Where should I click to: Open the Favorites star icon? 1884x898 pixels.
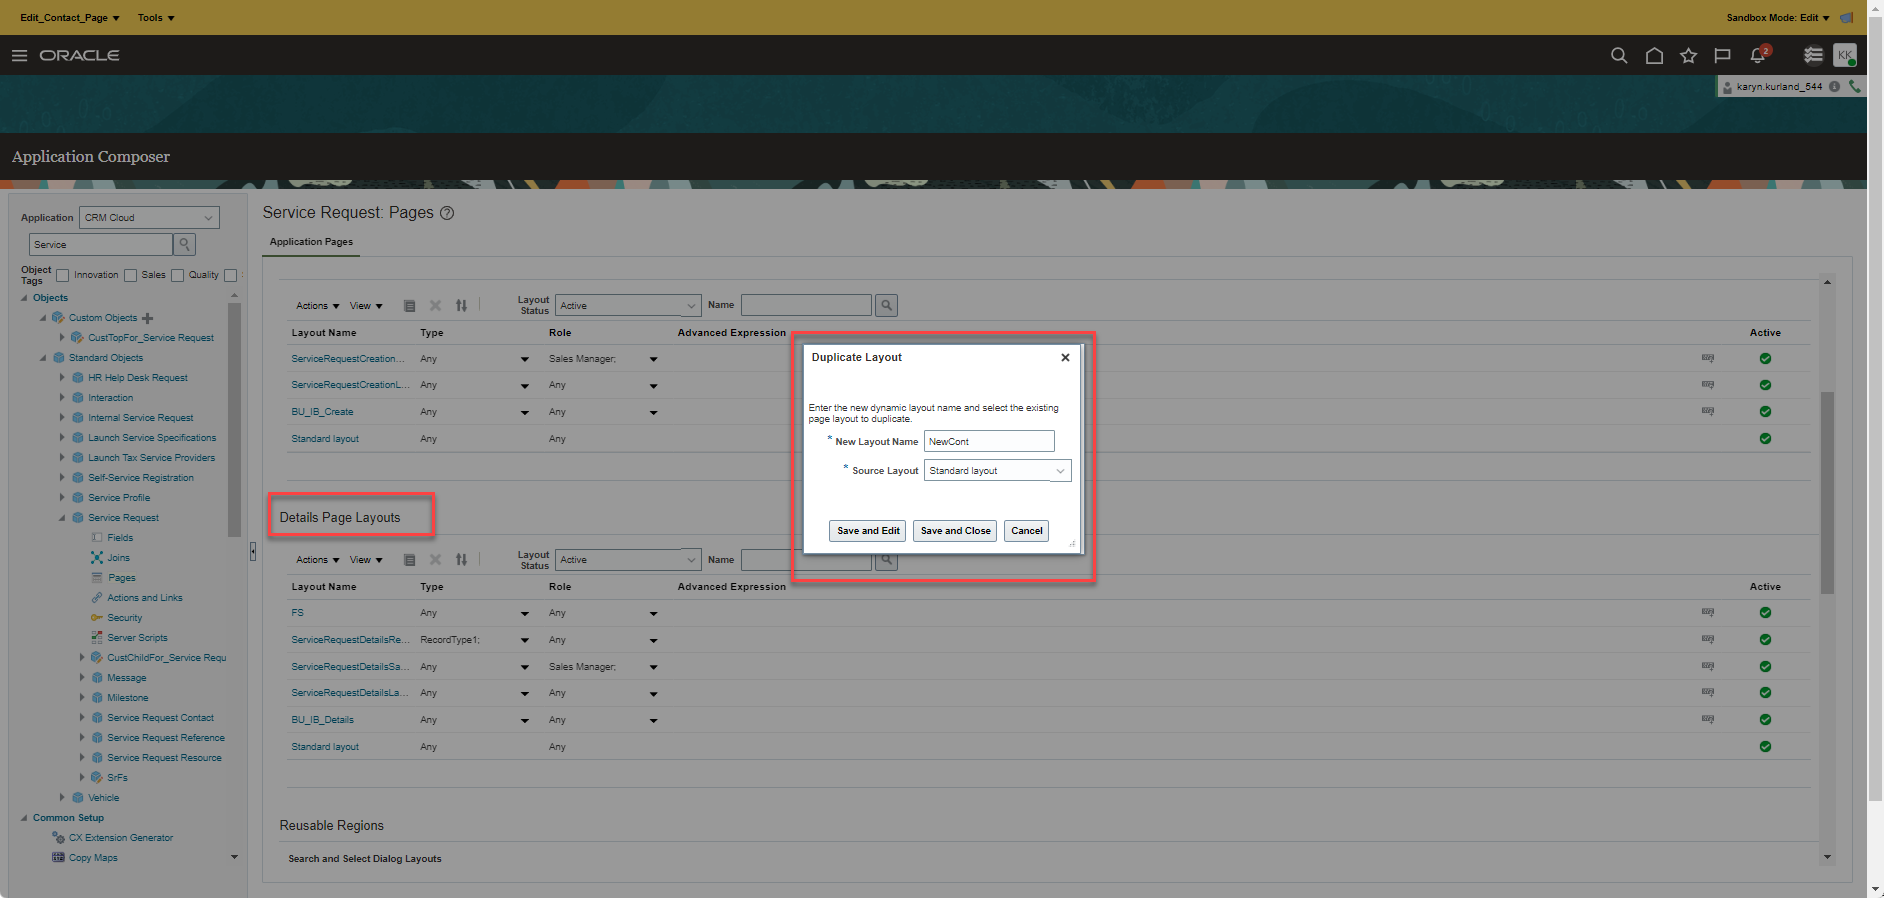coord(1689,56)
